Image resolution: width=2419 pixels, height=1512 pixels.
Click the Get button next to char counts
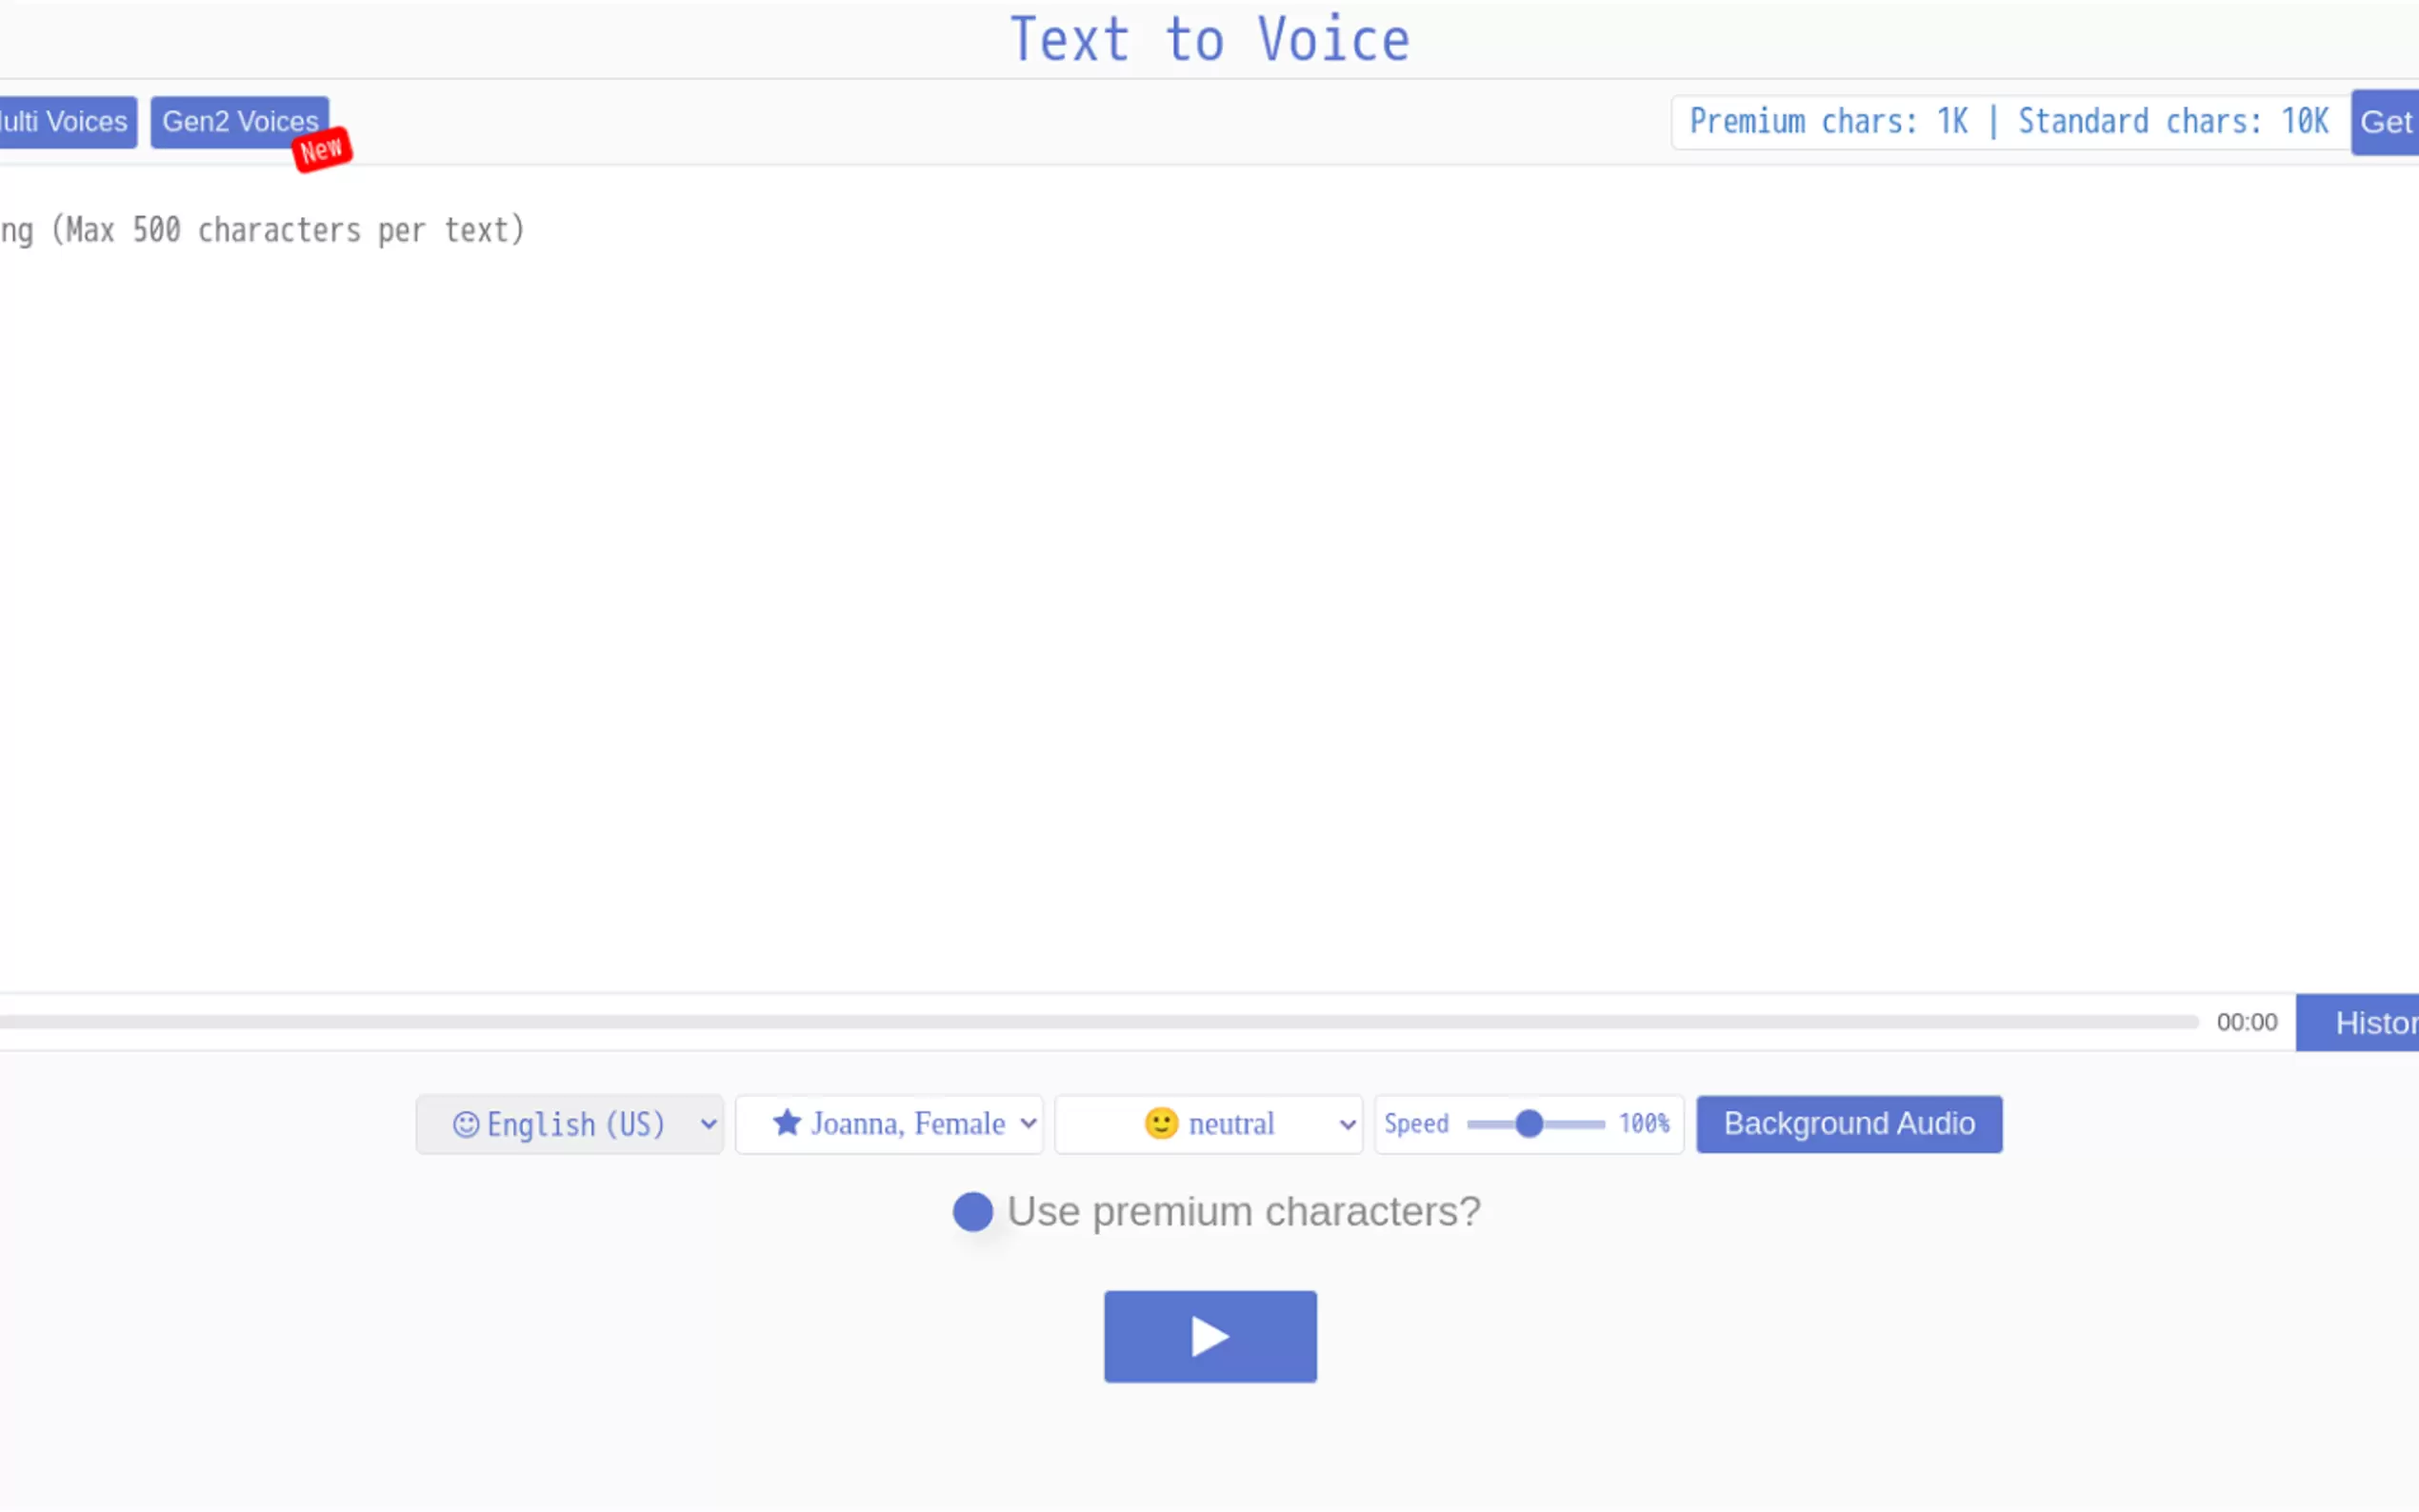[x=2385, y=122]
